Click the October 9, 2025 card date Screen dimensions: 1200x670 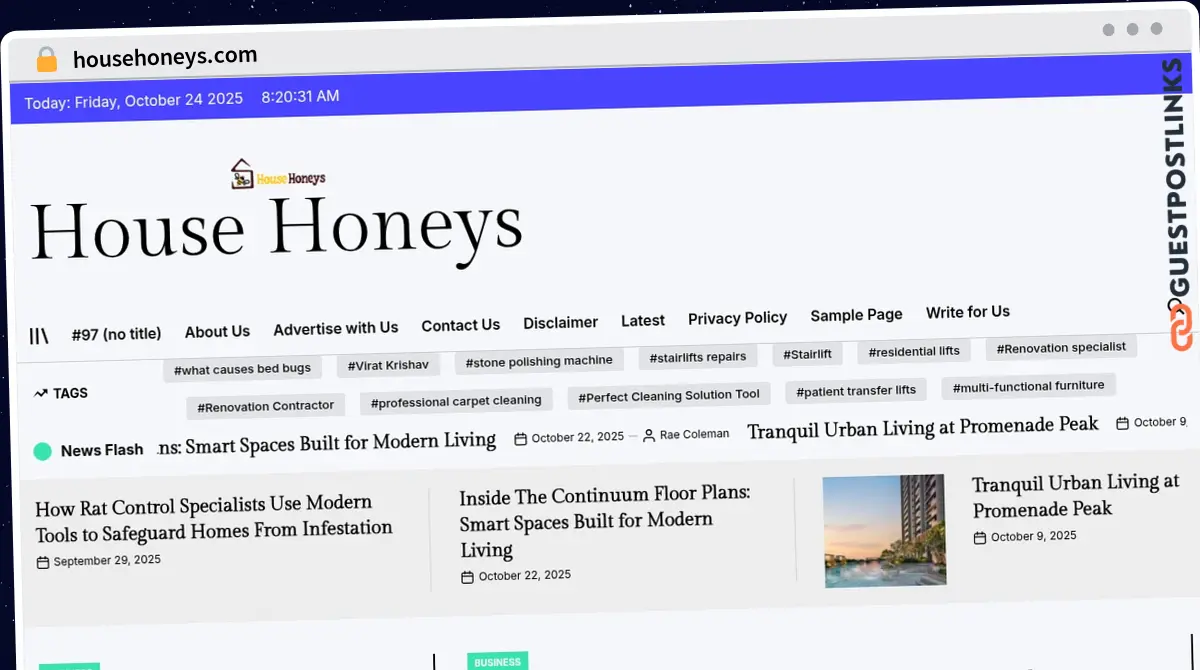(1034, 537)
